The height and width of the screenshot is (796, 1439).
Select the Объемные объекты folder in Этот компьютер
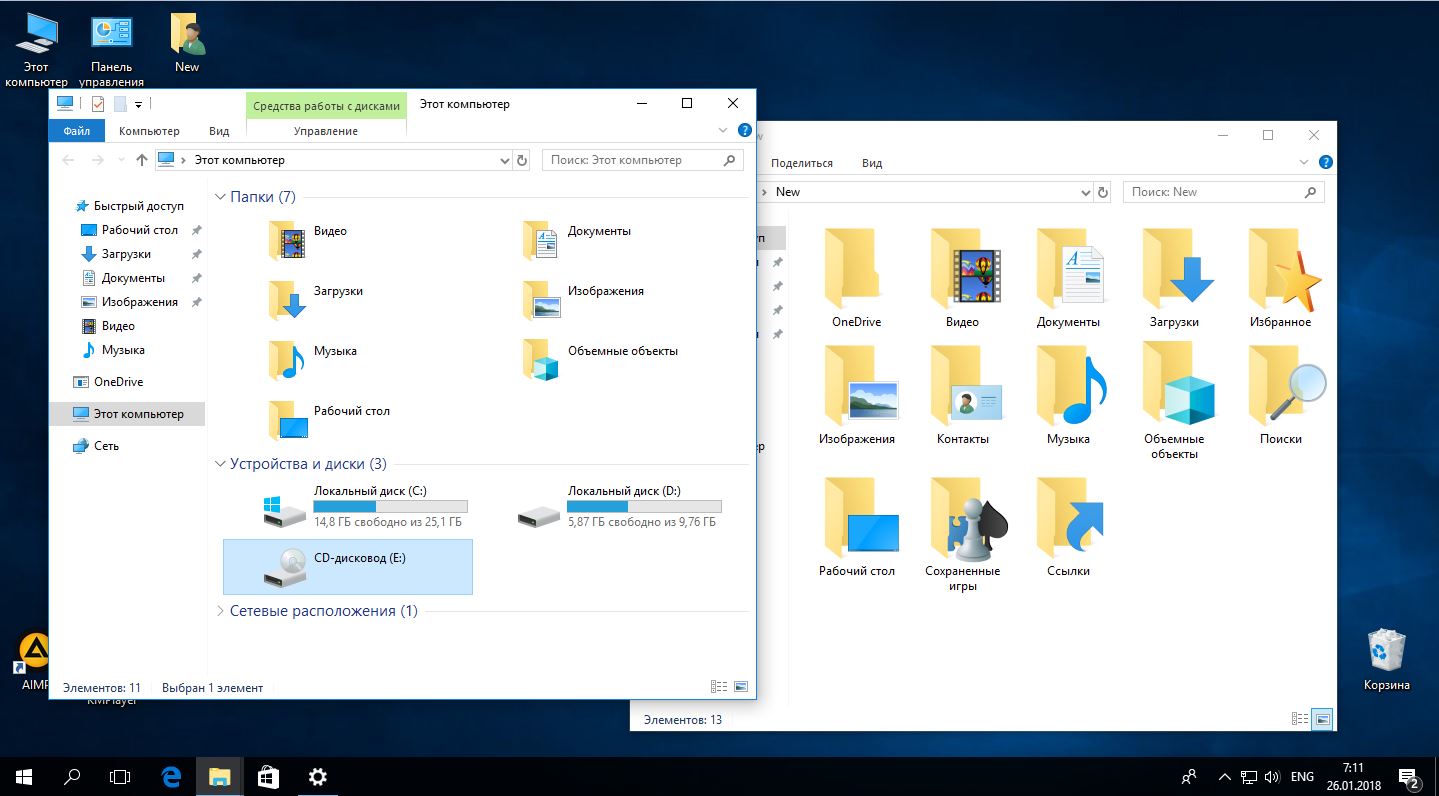point(600,361)
